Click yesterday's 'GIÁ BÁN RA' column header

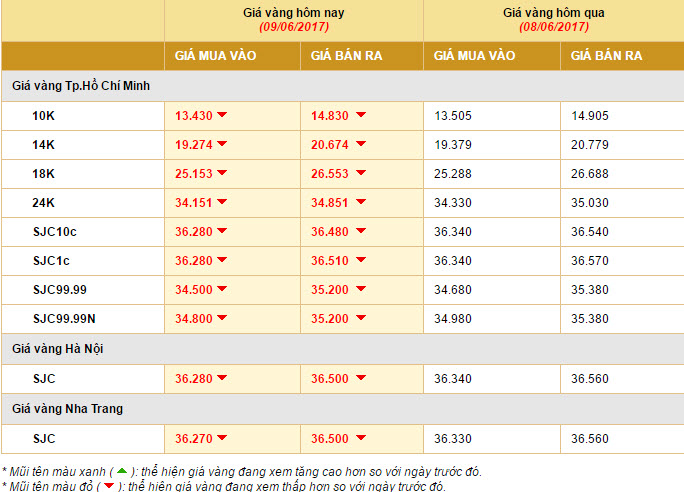pyautogui.click(x=606, y=55)
